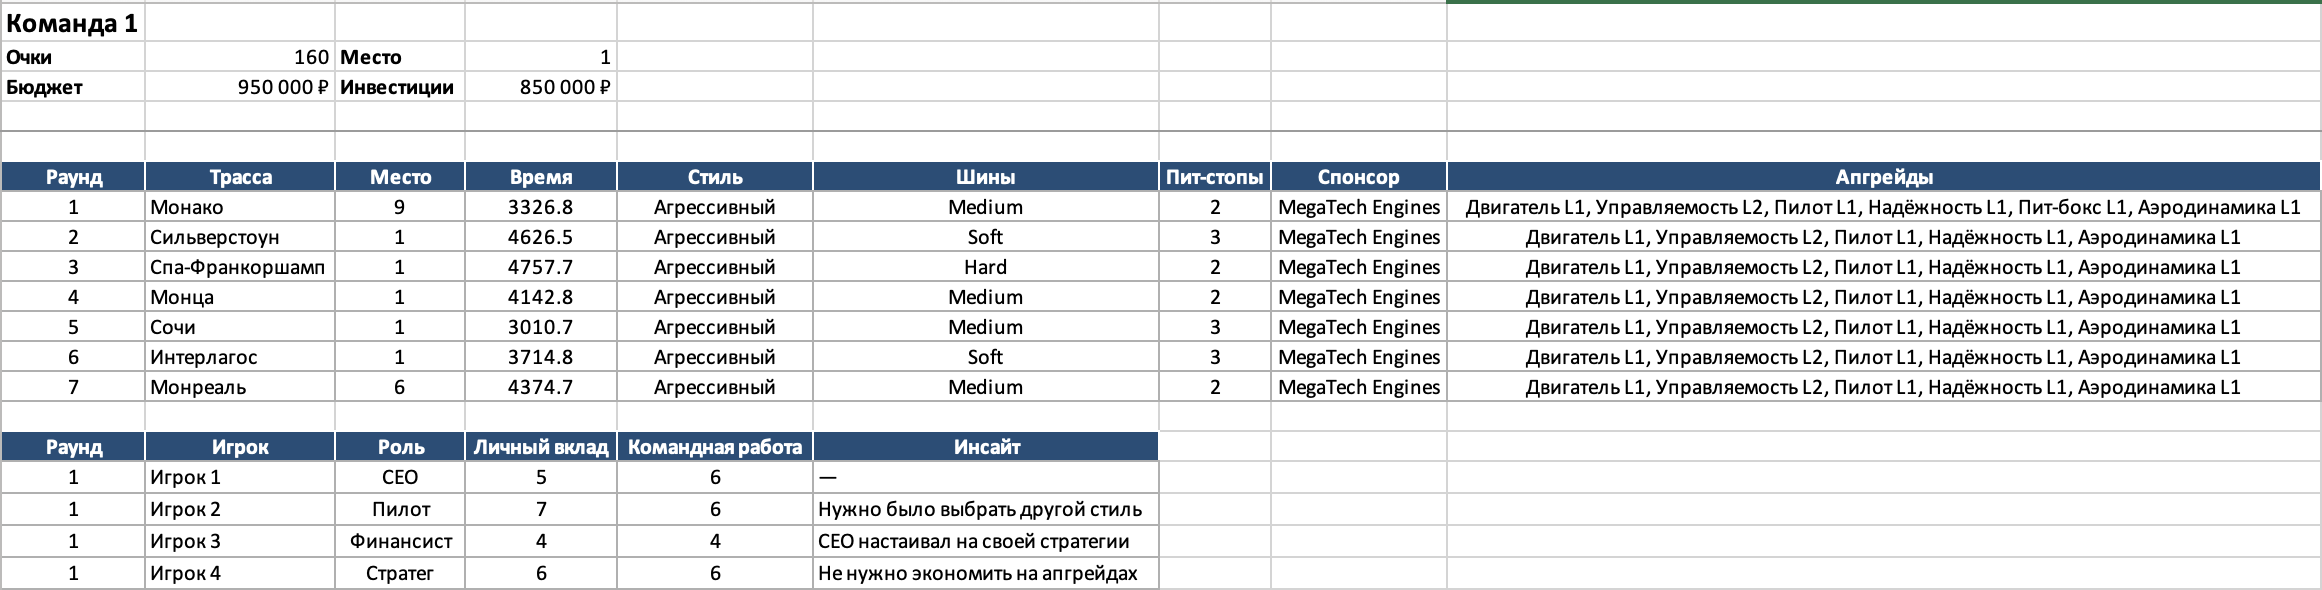Select the "Hard" tires cell
Screen dimensions: 2322x590
(x=985, y=267)
